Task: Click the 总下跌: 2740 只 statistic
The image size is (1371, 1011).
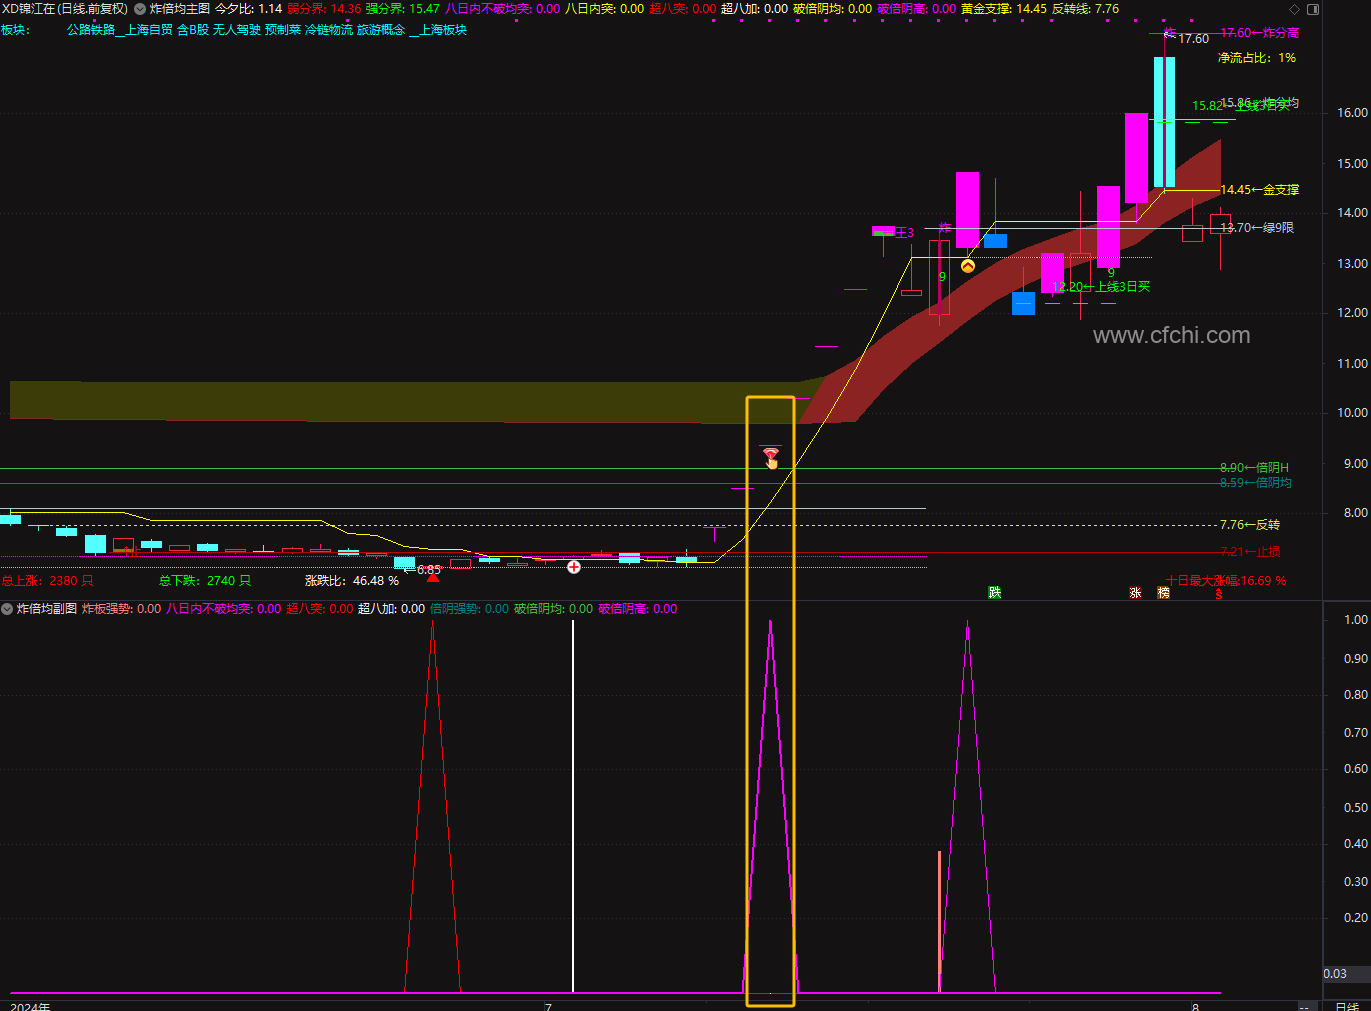Action: [205, 581]
